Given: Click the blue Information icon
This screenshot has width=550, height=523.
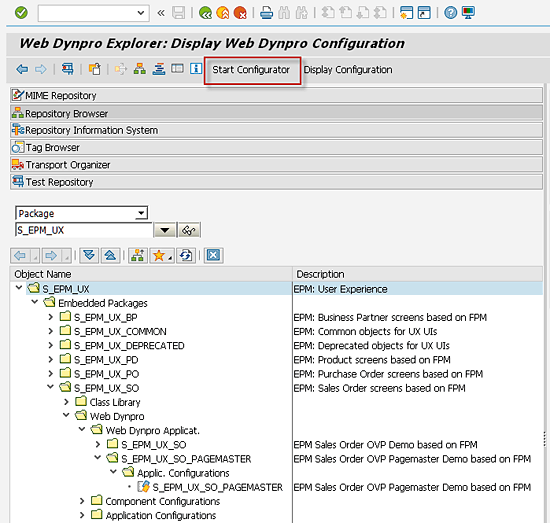Looking at the screenshot, I should tap(196, 68).
